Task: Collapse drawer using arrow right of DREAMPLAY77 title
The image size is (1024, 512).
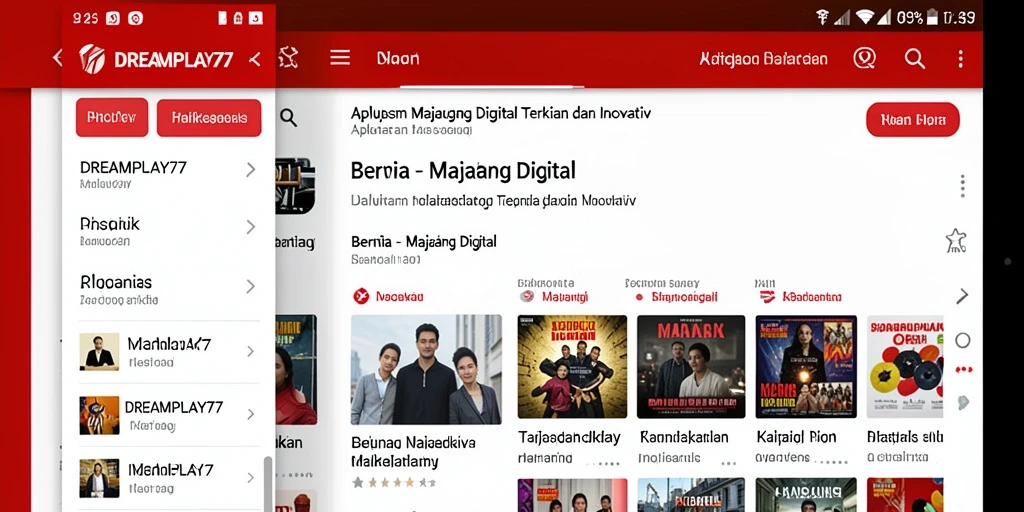Action: pos(255,59)
